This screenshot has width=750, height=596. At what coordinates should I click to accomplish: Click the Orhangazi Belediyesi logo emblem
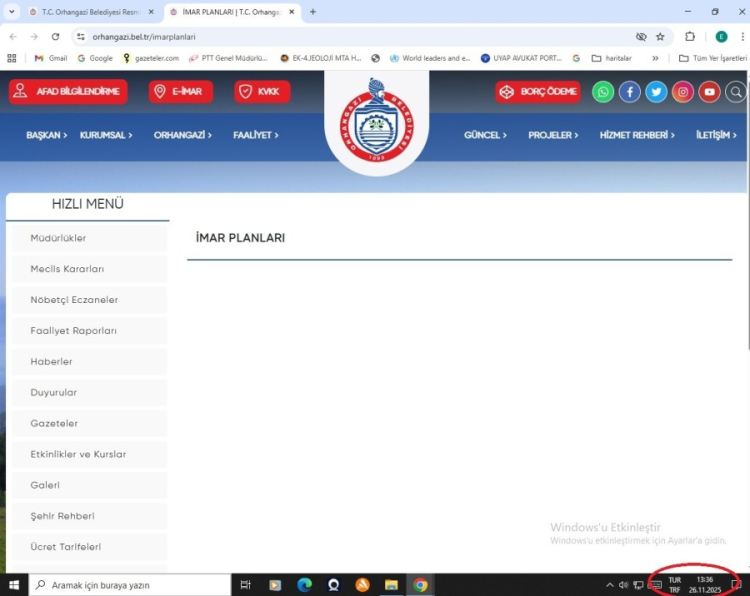[376, 122]
